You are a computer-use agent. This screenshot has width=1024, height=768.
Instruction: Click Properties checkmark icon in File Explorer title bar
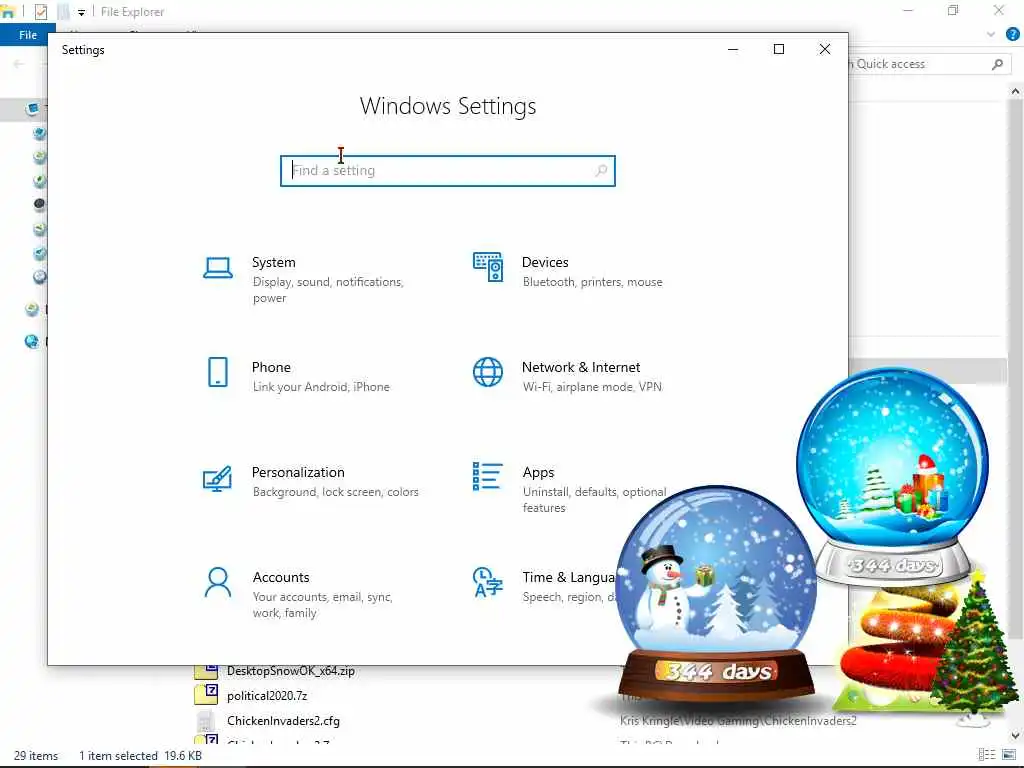coord(40,12)
